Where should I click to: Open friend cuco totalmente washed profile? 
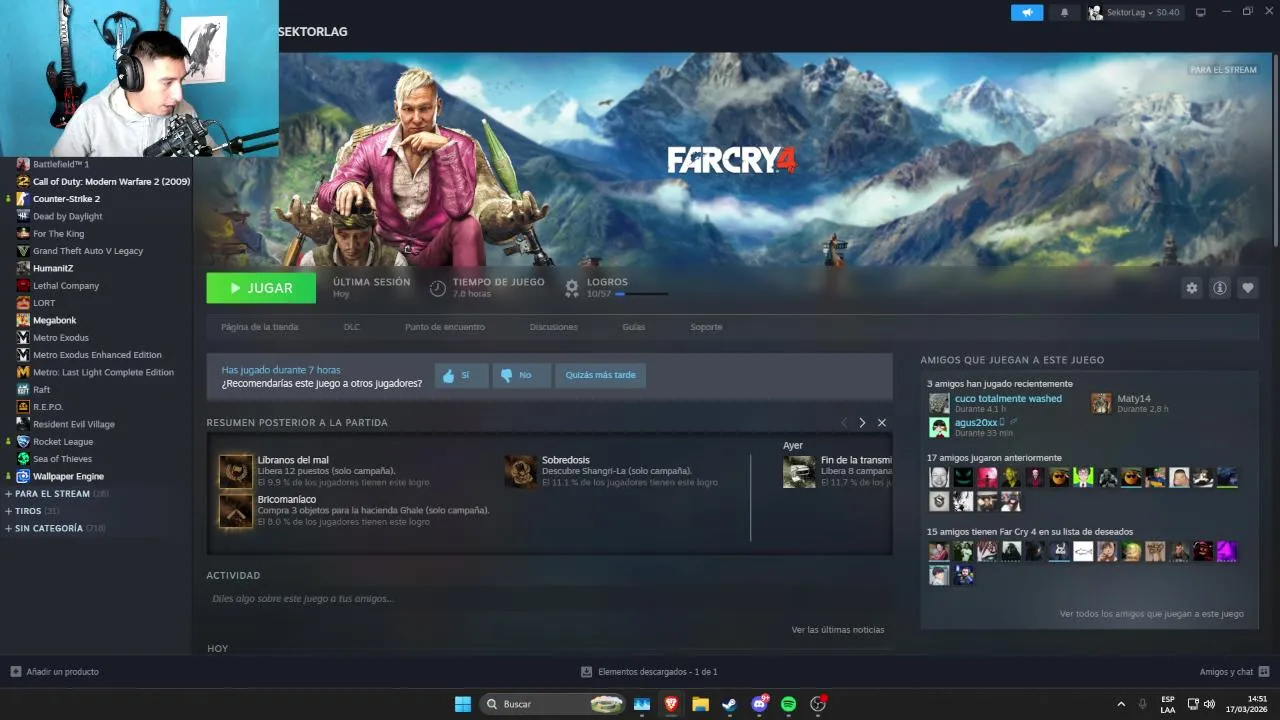(x=1008, y=399)
